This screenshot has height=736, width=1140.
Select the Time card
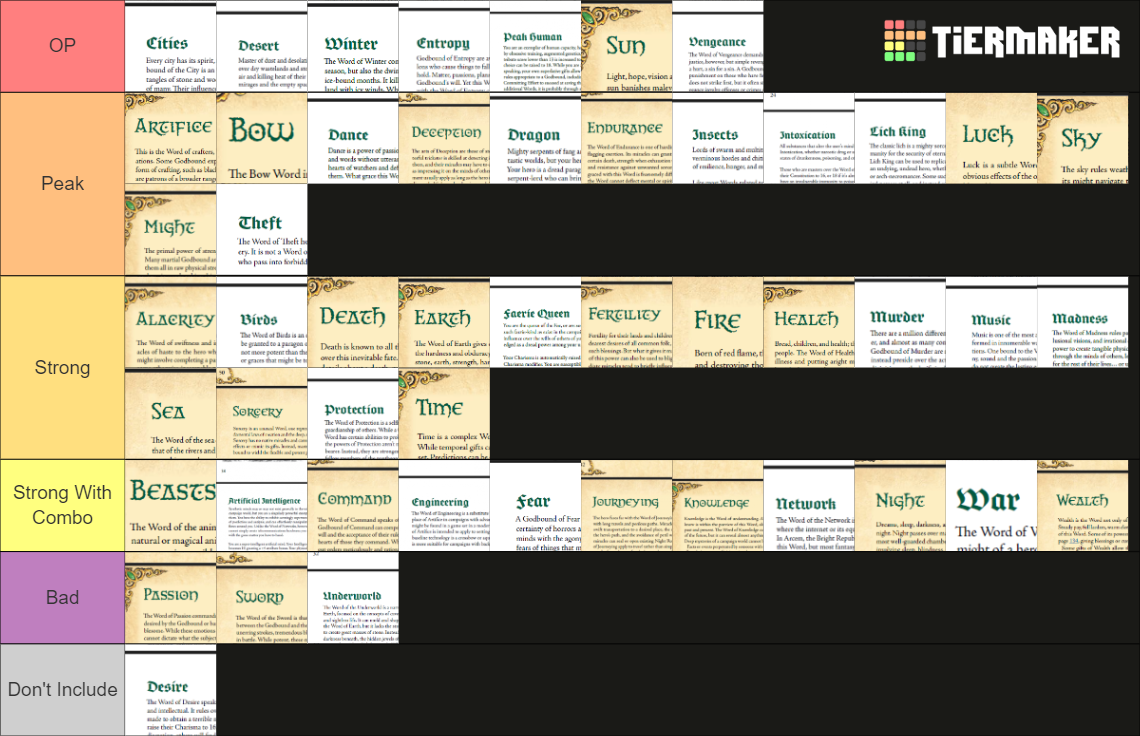443,414
